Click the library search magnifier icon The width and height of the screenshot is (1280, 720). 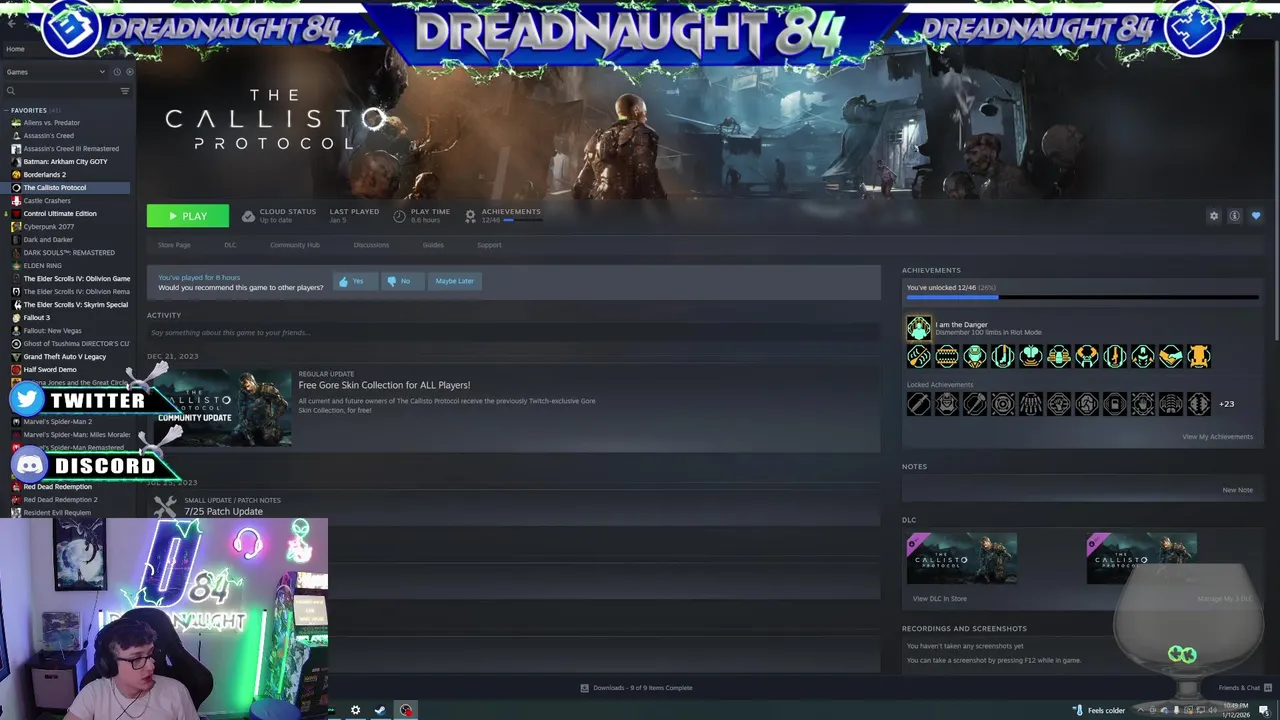[x=11, y=91]
